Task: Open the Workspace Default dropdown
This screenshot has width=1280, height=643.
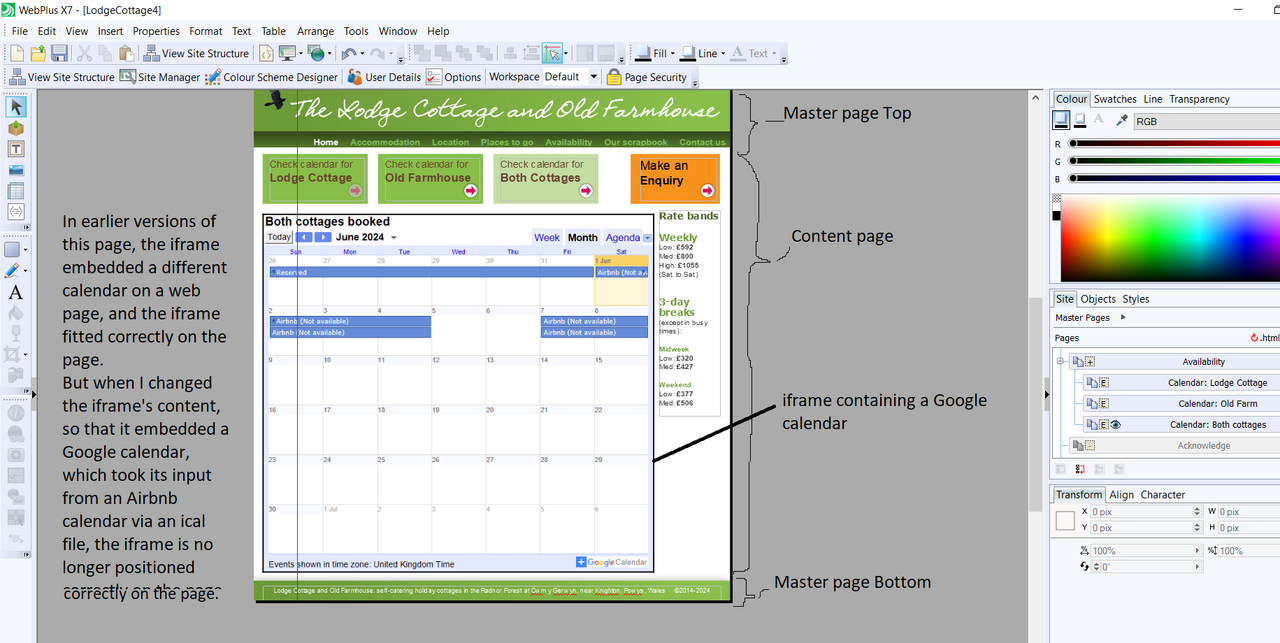Action: point(593,77)
